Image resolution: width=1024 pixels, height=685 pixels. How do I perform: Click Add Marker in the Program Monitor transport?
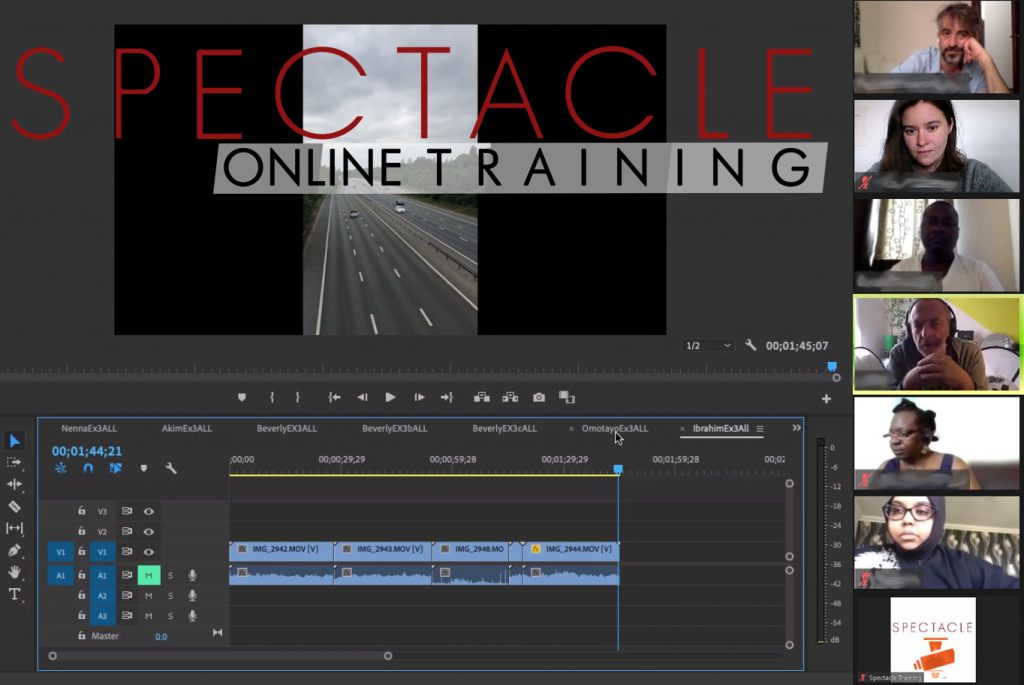coord(242,397)
